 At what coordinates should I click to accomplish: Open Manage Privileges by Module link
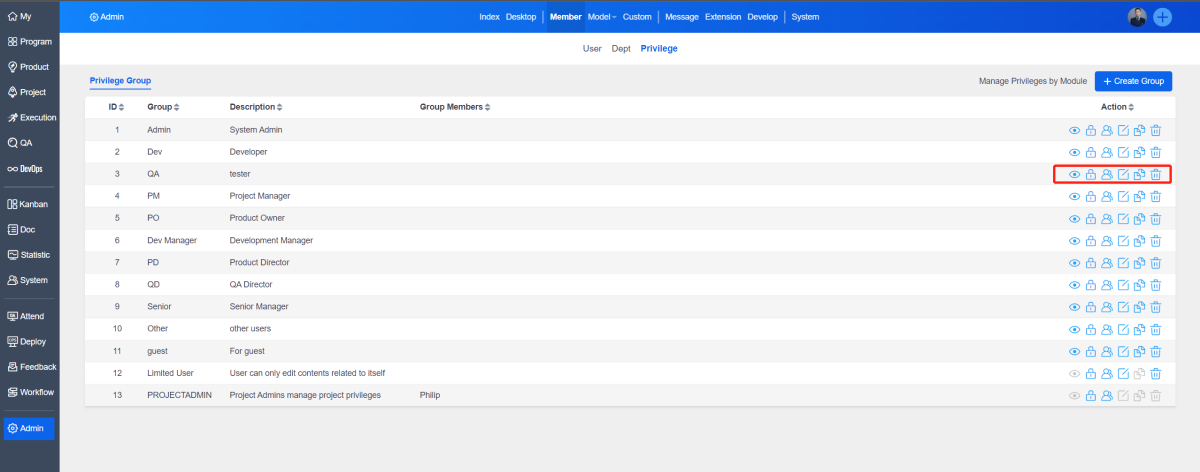[1032, 81]
